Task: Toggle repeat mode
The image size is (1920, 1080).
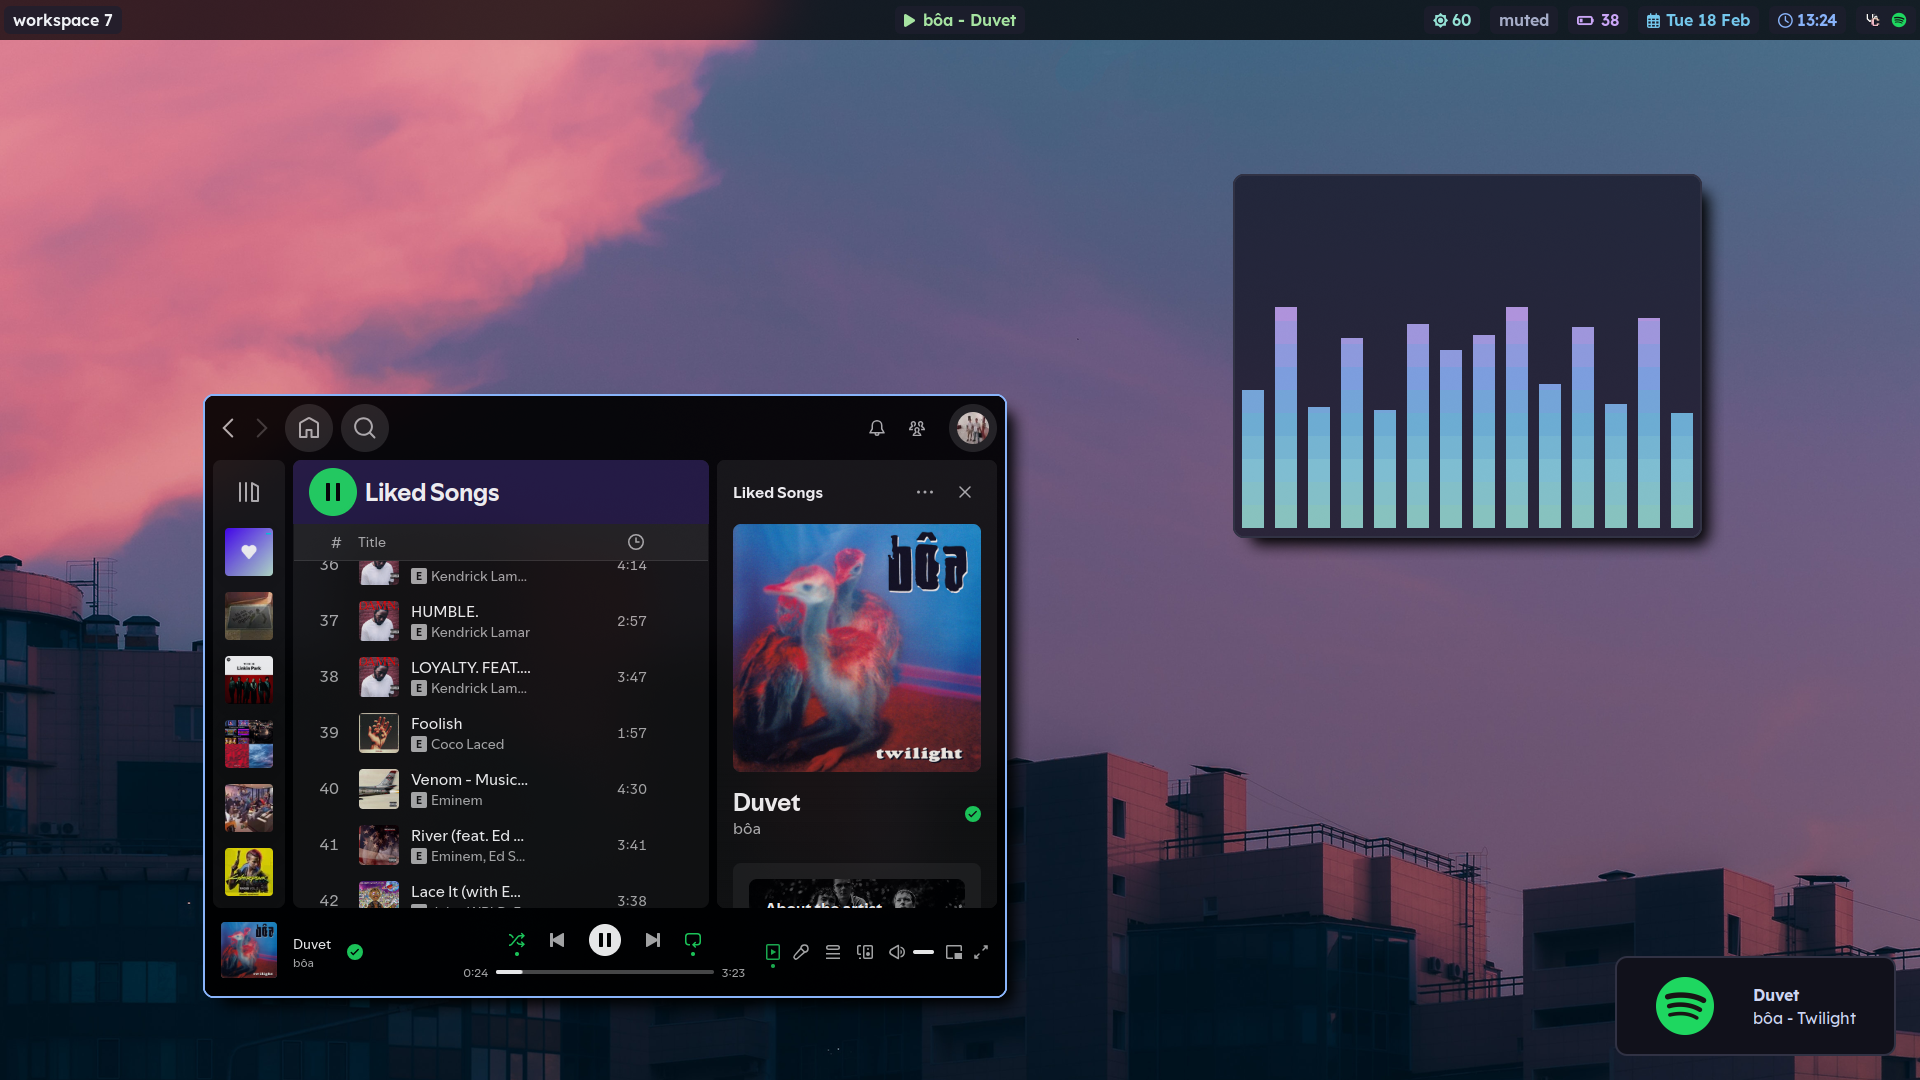Action: (693, 940)
